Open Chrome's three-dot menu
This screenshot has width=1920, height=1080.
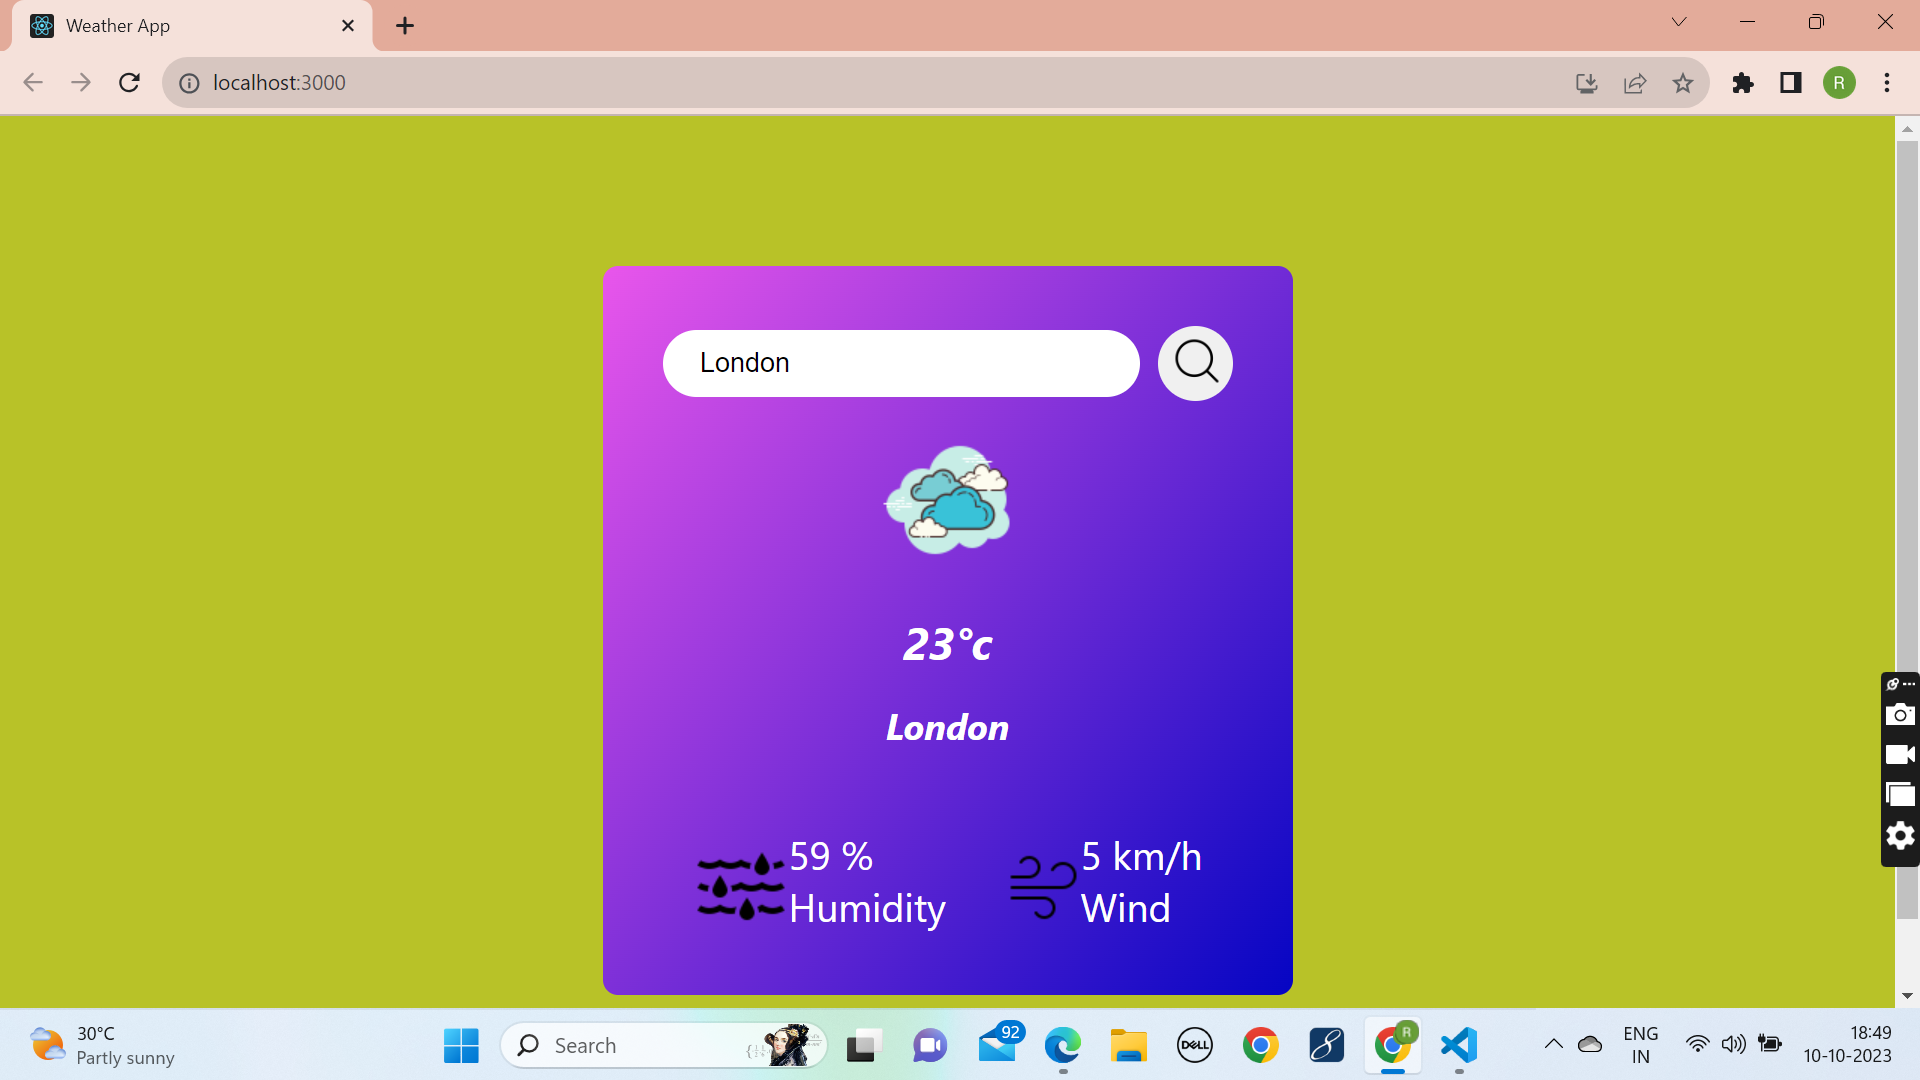click(1887, 83)
